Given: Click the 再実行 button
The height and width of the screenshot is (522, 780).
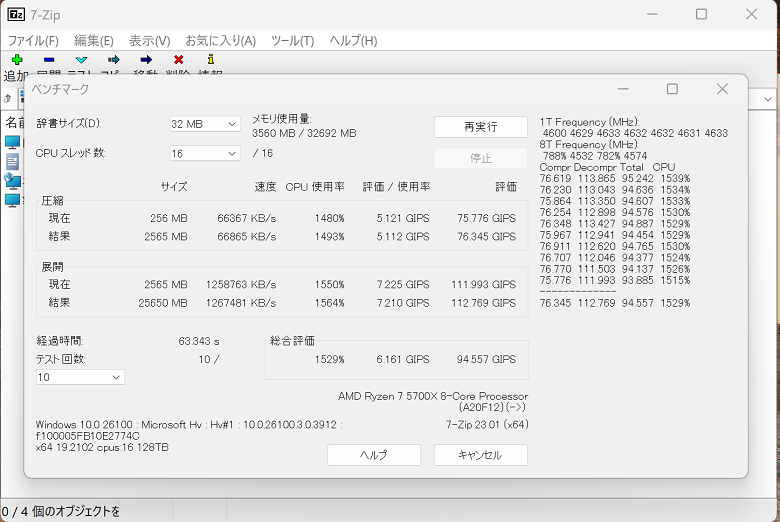Looking at the screenshot, I should click(481, 127).
